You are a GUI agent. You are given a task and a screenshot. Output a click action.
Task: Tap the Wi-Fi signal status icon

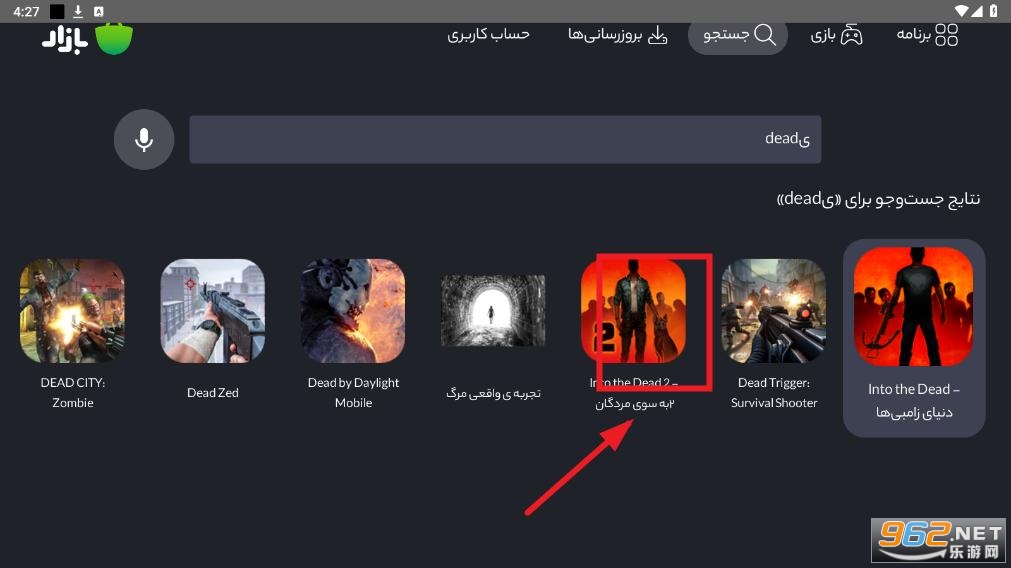pos(961,11)
